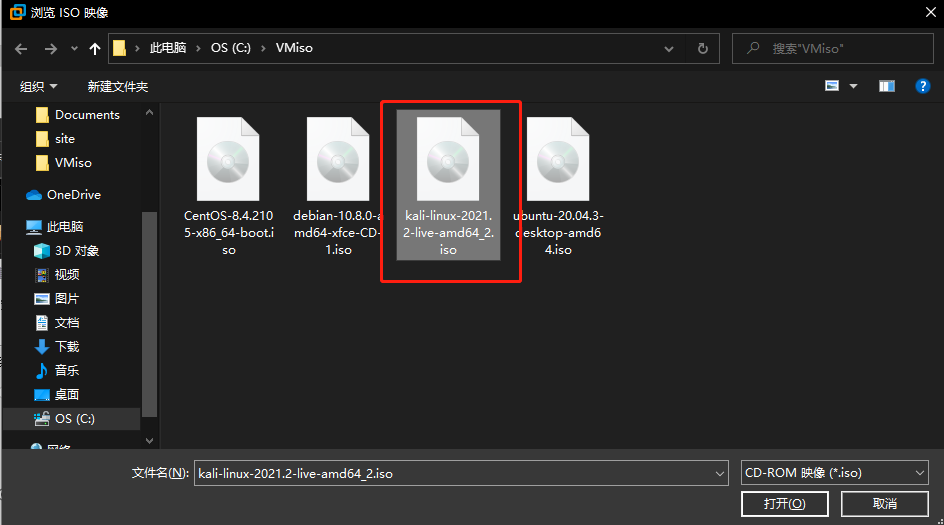The width and height of the screenshot is (944, 525).
Task: Click the 搜索"VMiso" search box
Action: click(833, 49)
